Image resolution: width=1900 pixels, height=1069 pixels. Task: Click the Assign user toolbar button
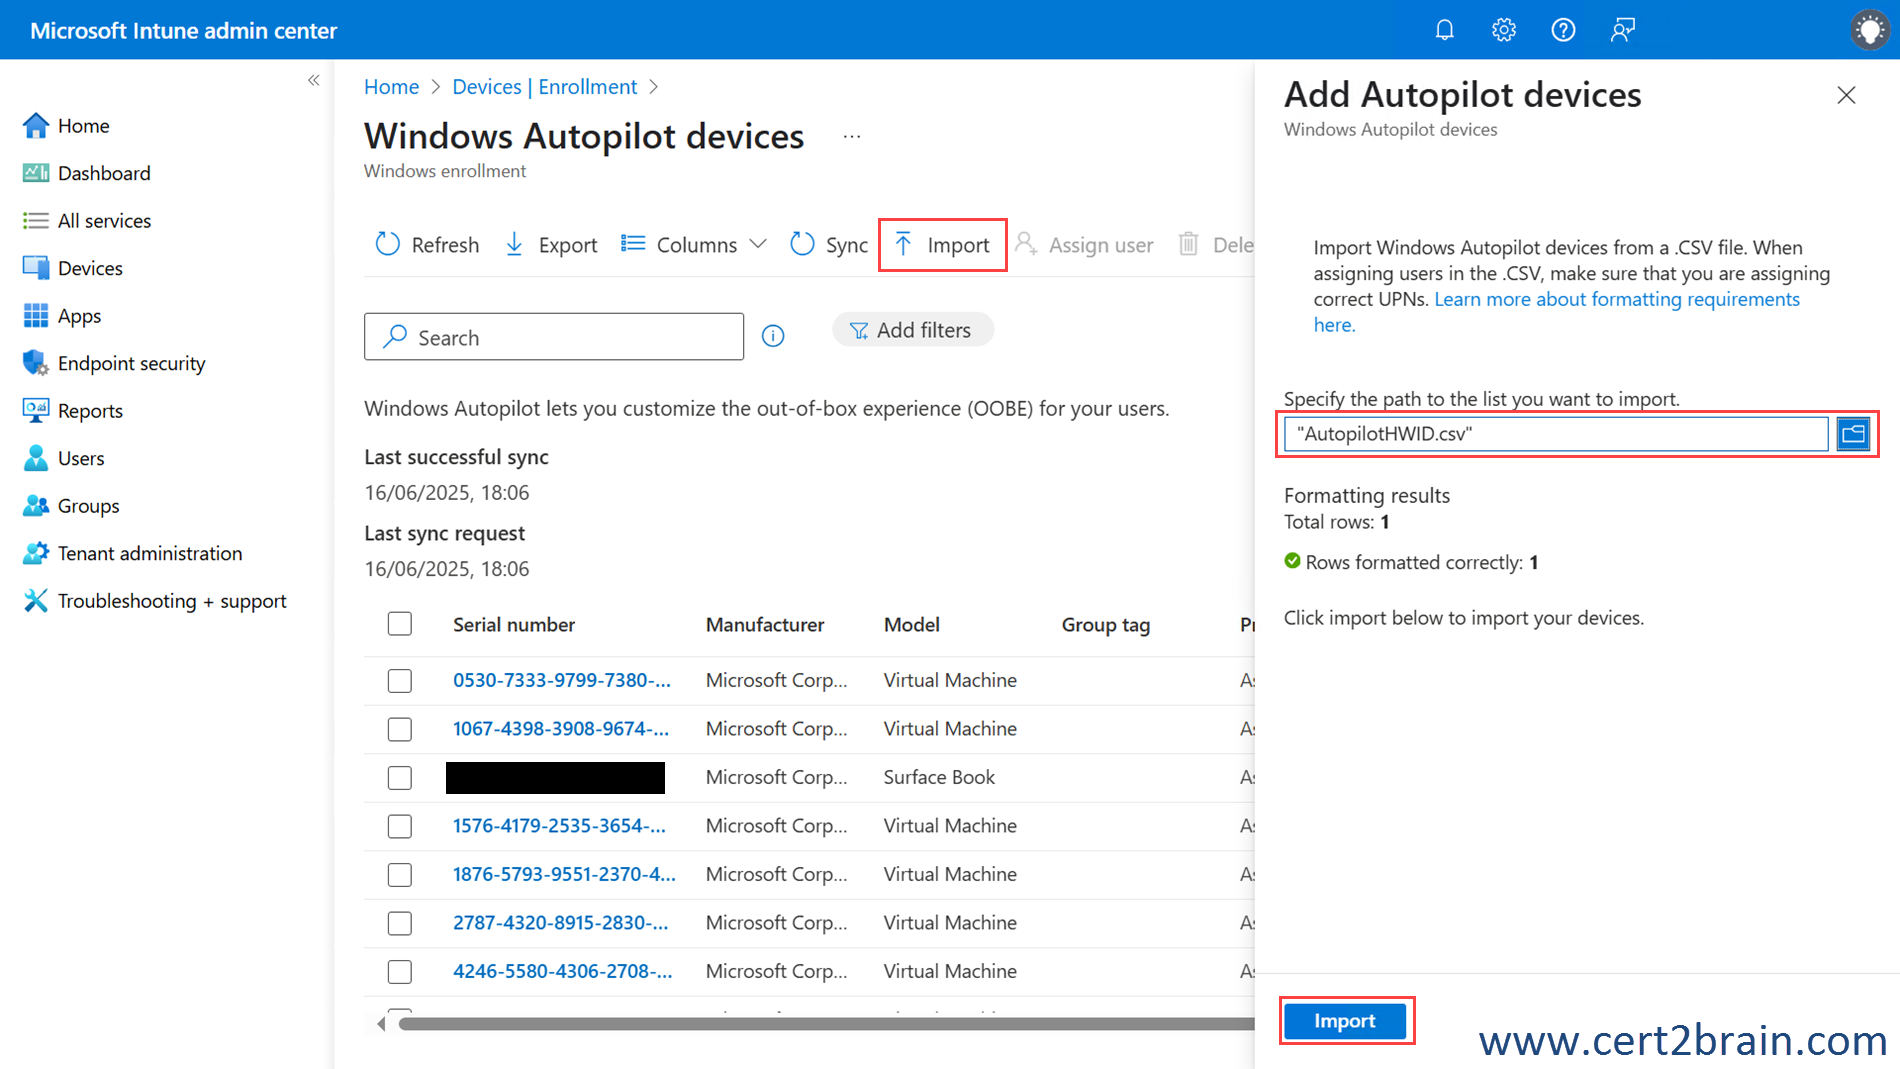click(1084, 245)
